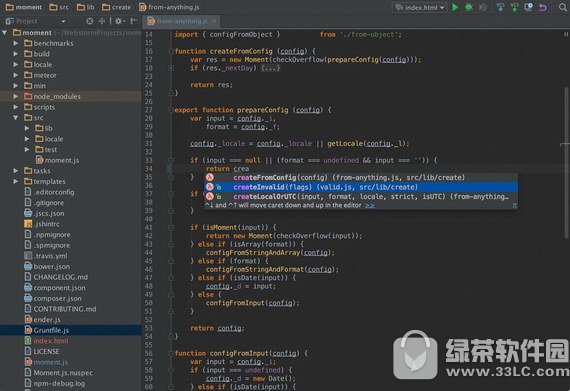
Task: Open Search Everywhere magnifier icon
Action: point(562,7)
